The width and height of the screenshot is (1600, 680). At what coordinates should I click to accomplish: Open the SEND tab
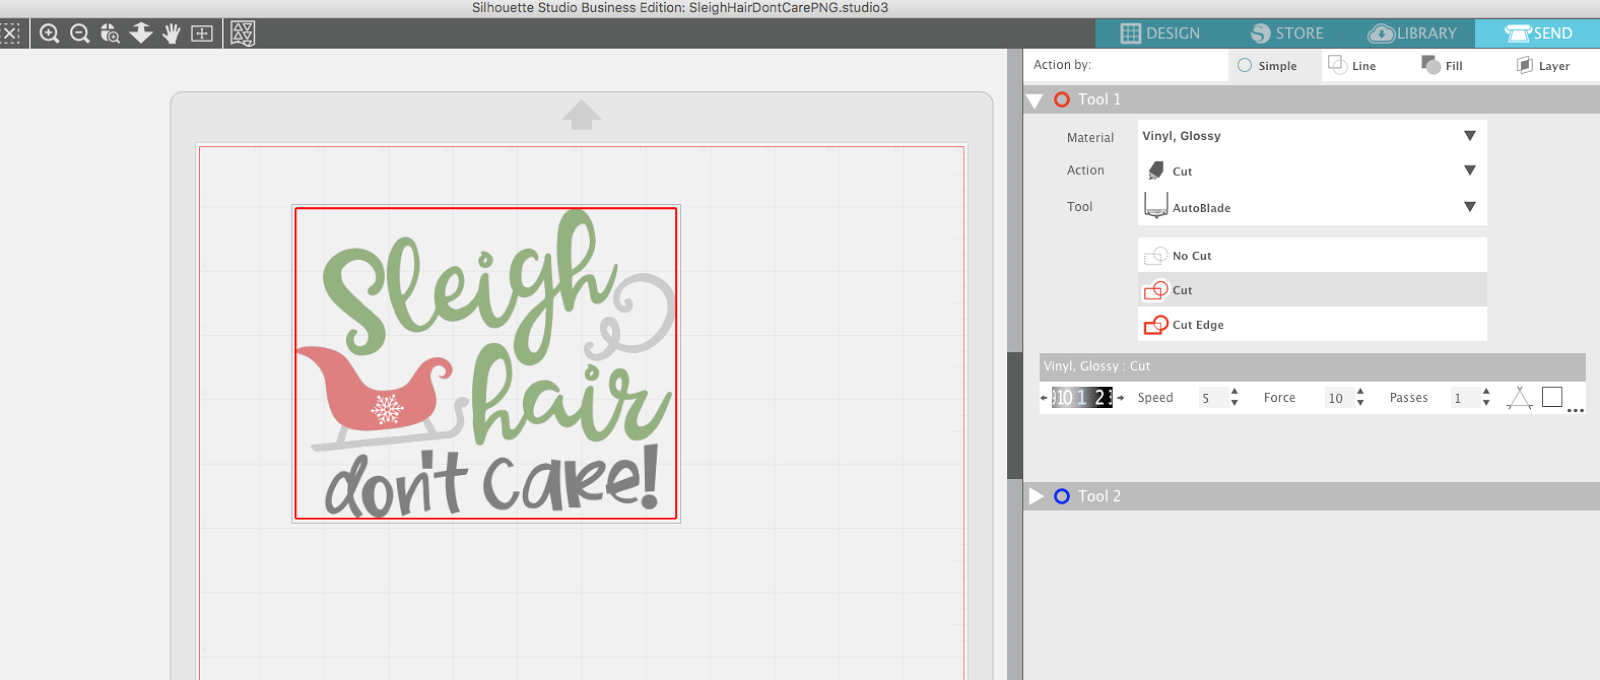(1538, 33)
